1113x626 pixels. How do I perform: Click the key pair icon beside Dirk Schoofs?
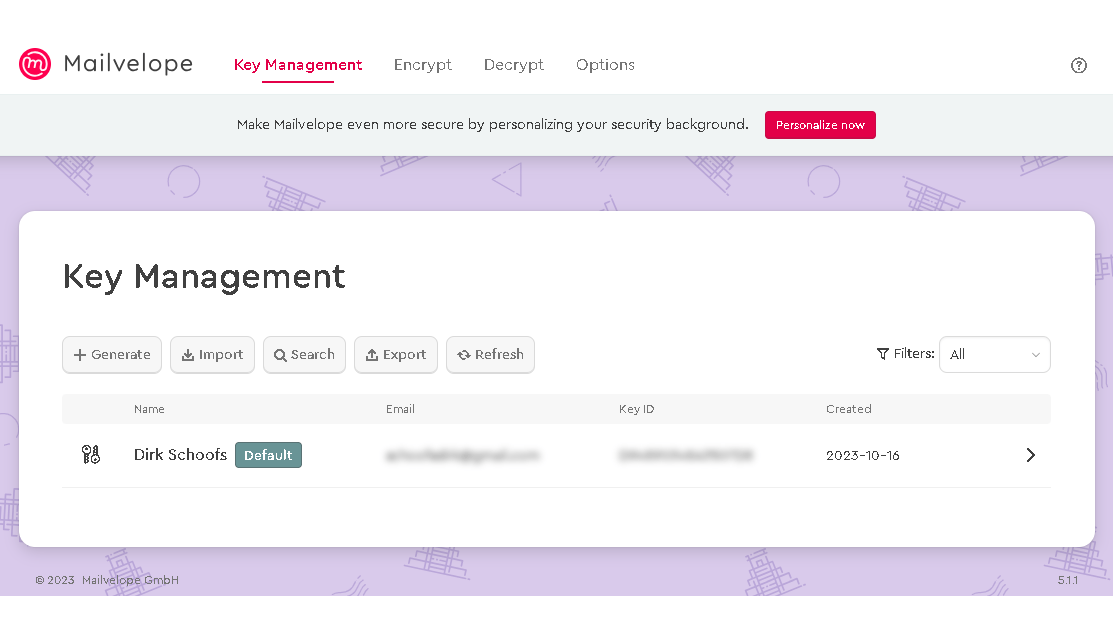(91, 454)
